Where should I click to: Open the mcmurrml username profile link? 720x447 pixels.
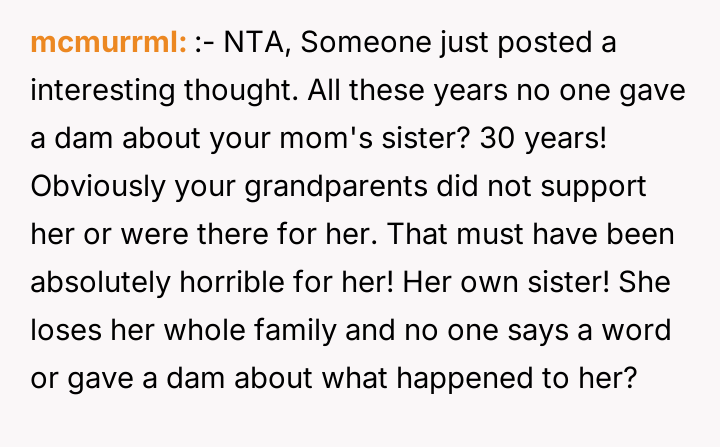coord(109,42)
